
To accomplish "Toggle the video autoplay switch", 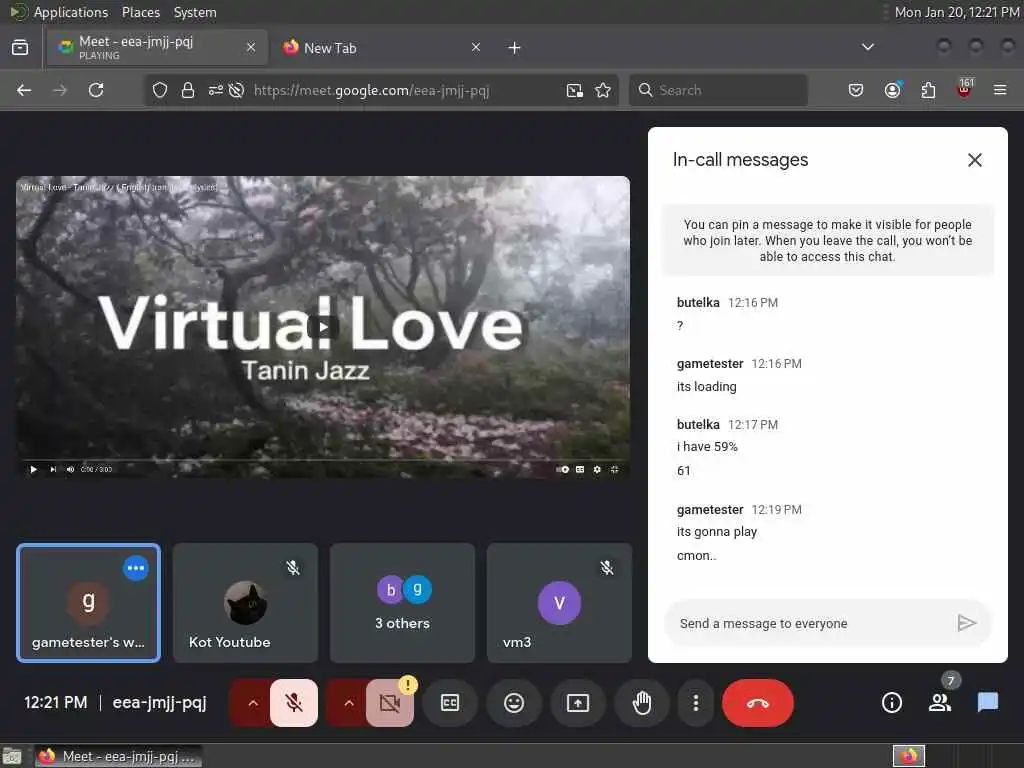I will tap(562, 470).
